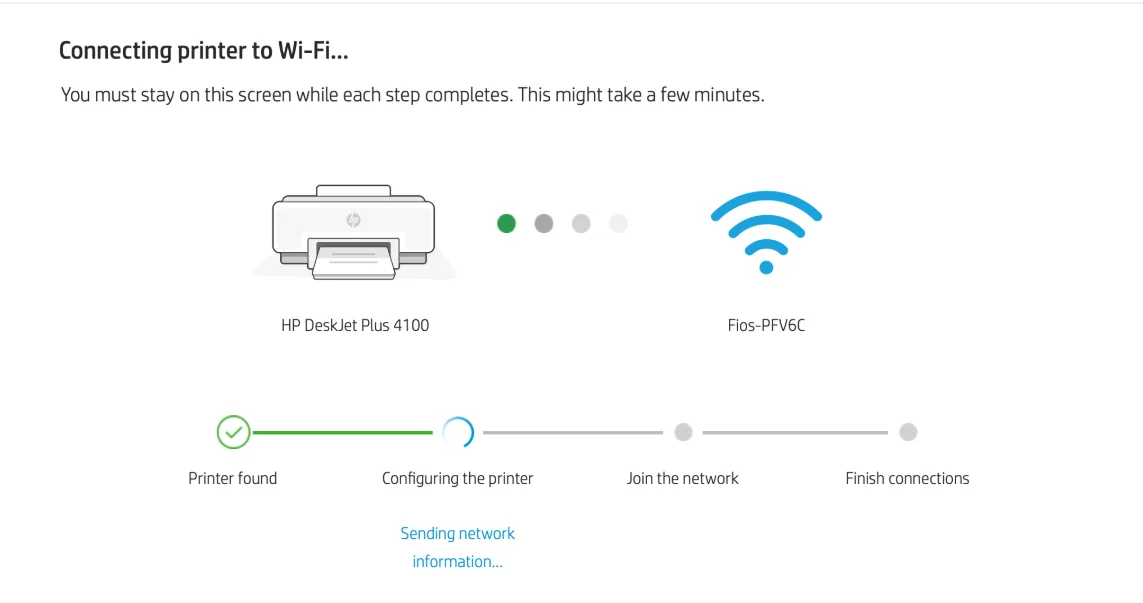
Task: Select the Join the network step label
Action: point(683,479)
